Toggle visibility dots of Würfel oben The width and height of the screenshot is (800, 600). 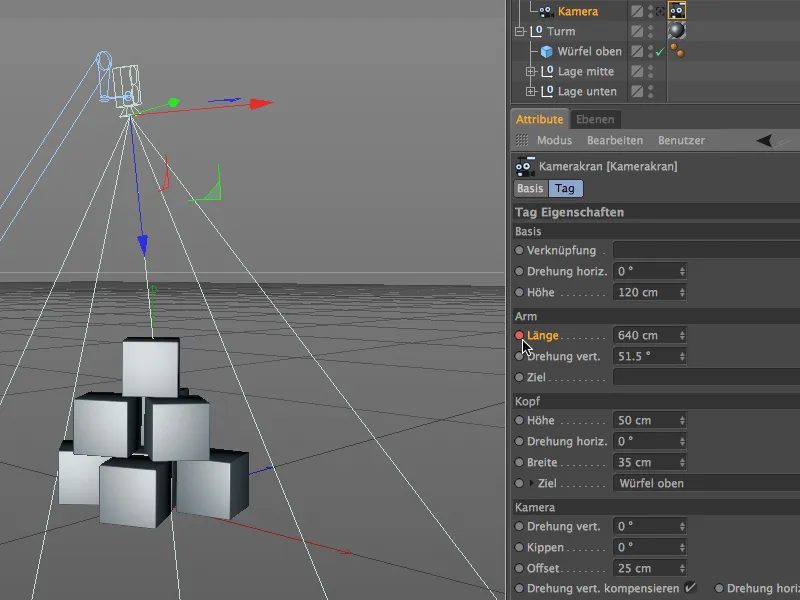tap(651, 51)
